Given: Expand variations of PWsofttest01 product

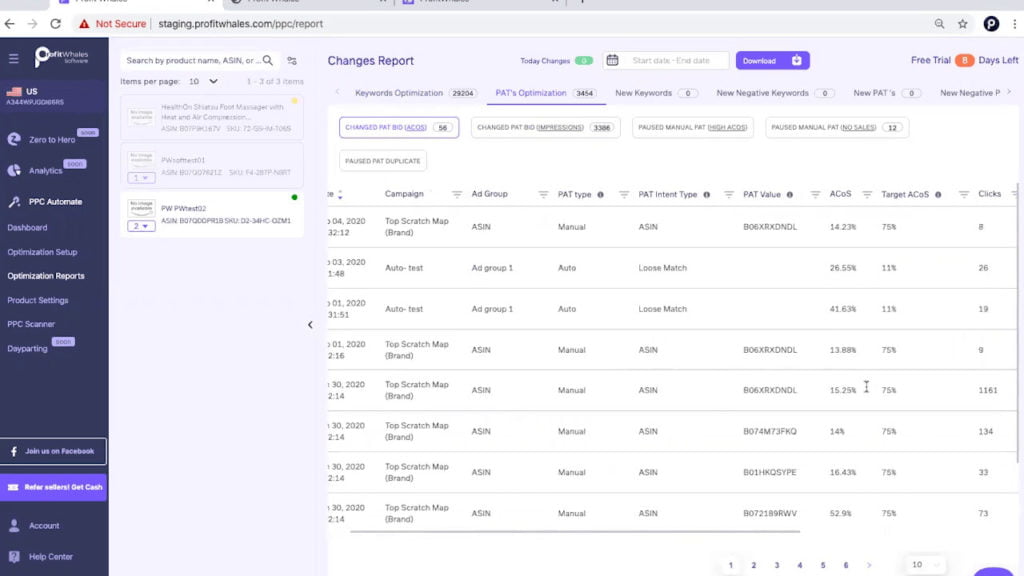Looking at the screenshot, I should coord(141,178).
